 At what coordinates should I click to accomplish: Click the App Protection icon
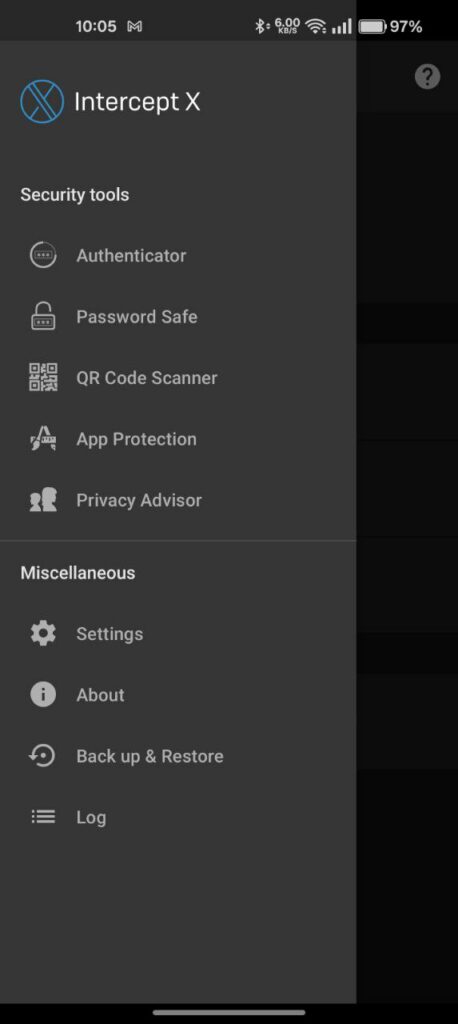(x=43, y=438)
